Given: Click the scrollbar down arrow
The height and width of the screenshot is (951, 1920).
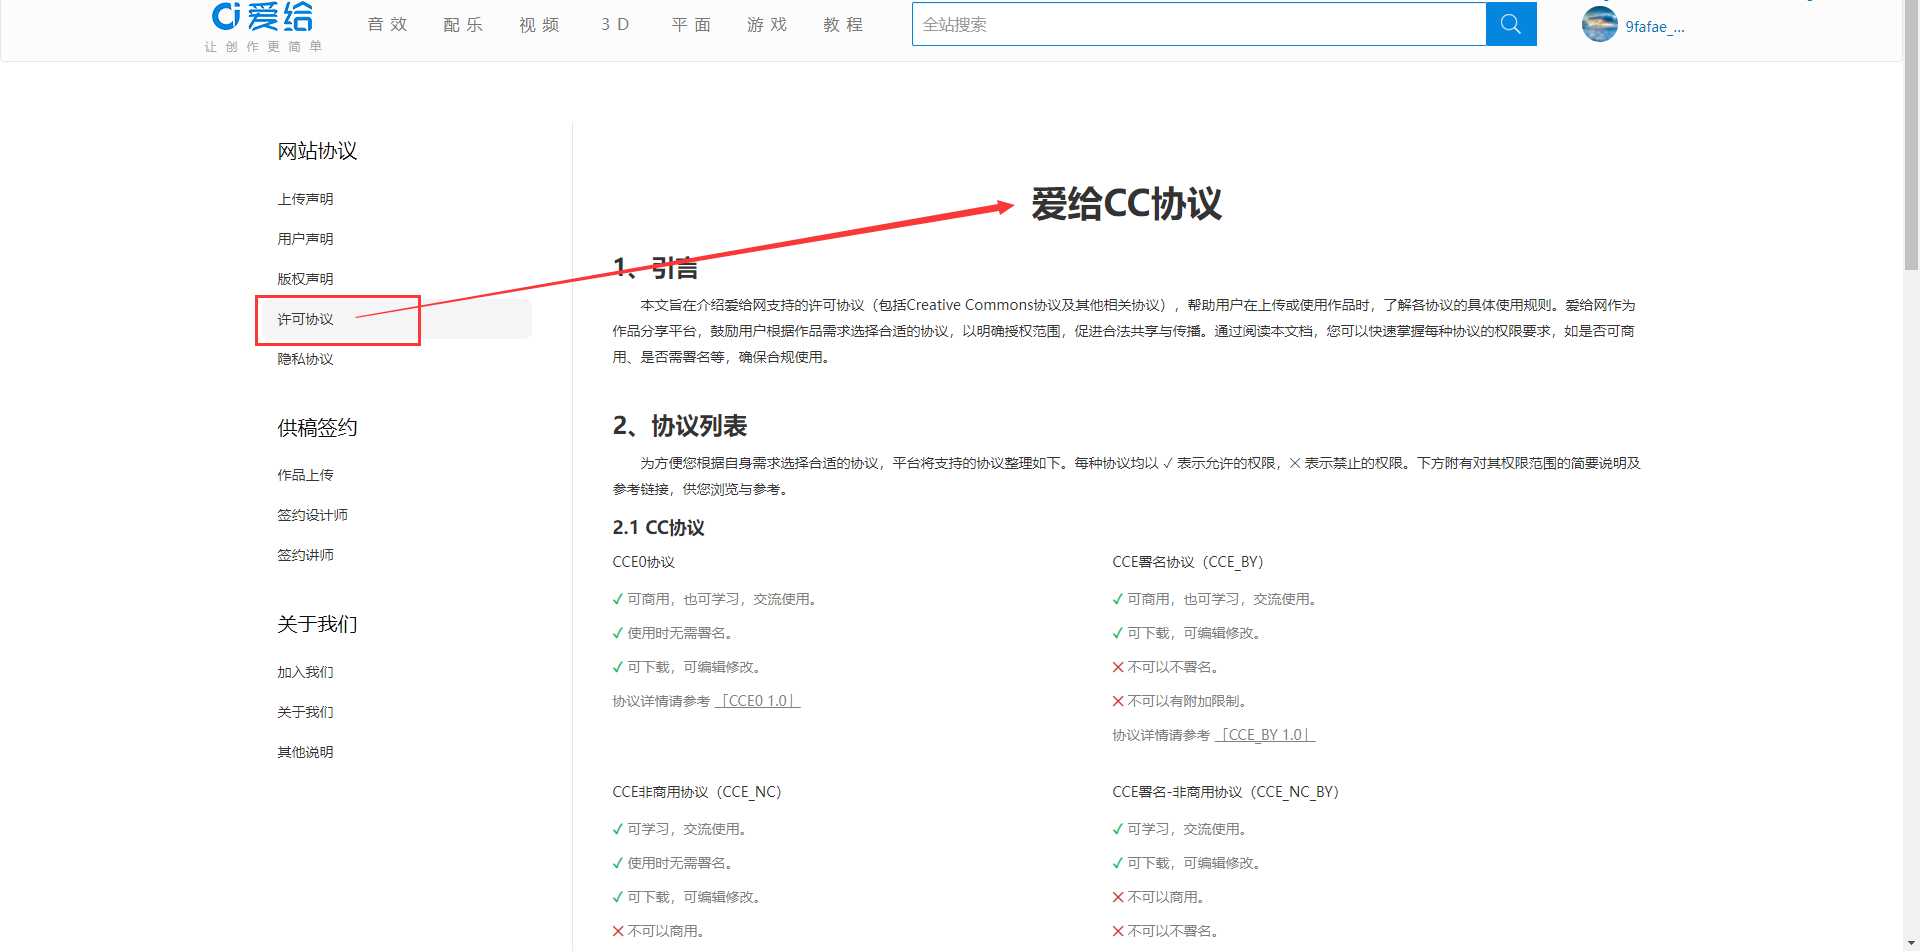Looking at the screenshot, I should tap(1911, 943).
